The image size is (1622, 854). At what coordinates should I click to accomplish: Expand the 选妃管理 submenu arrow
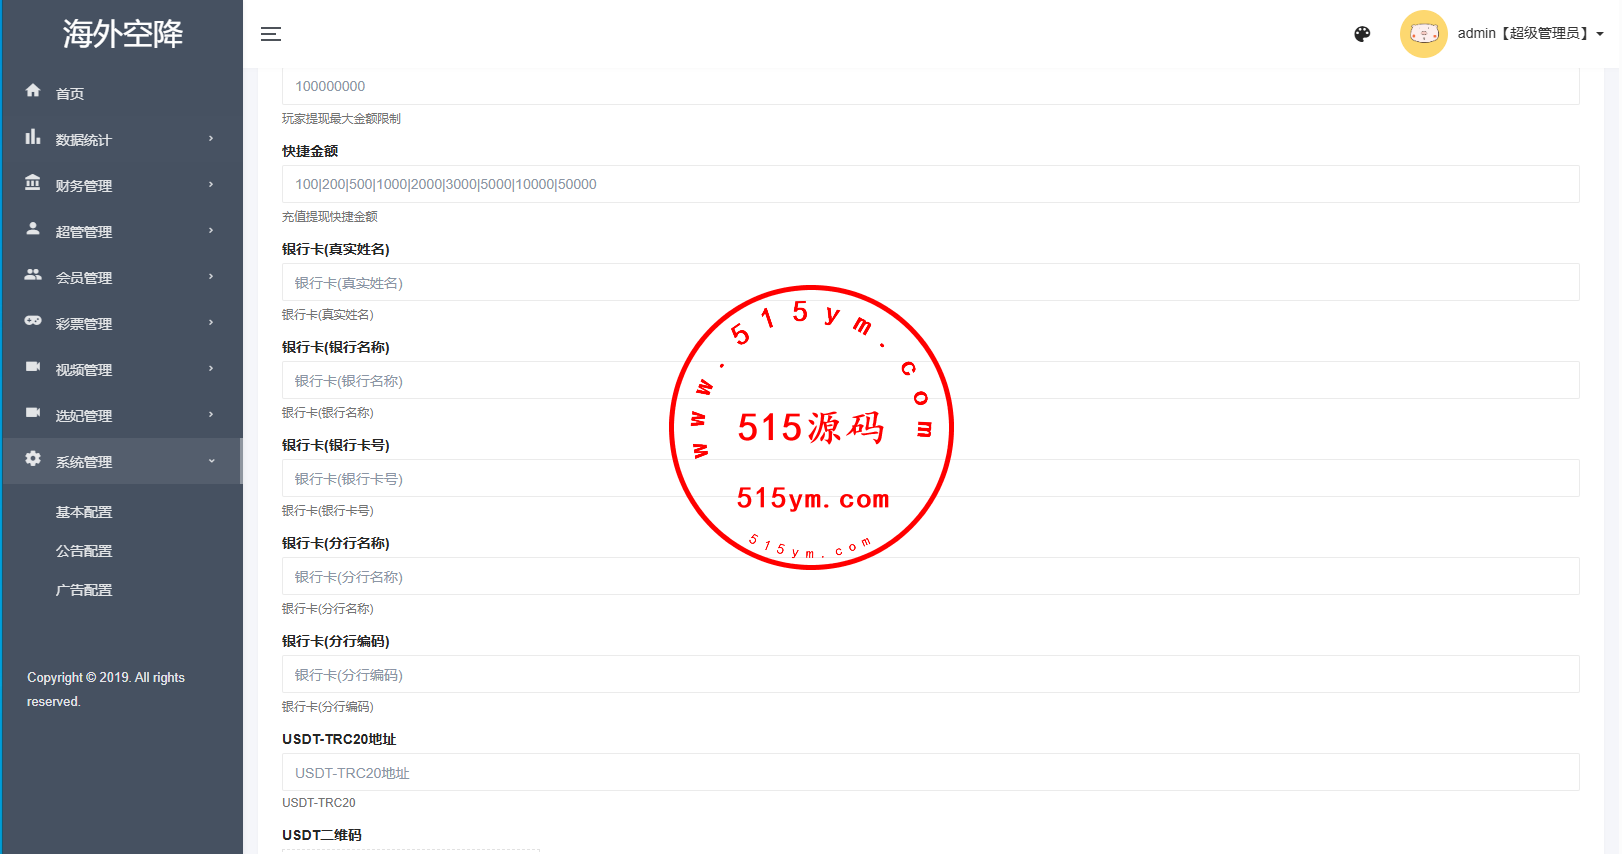point(211,415)
